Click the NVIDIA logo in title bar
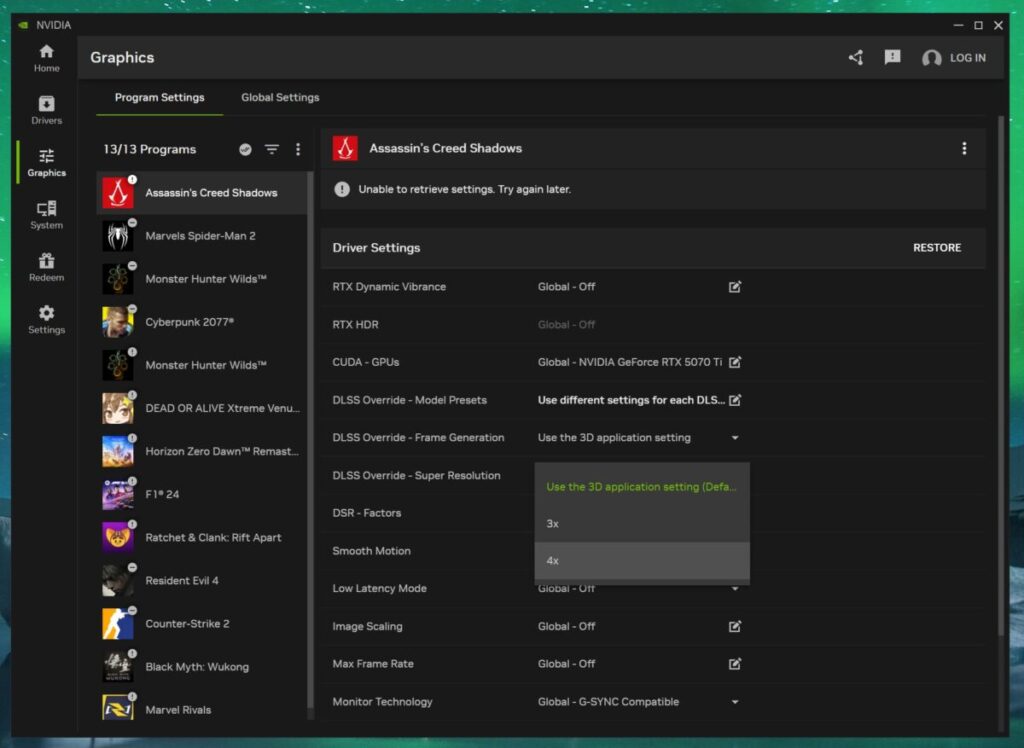Viewport: 1024px width, 748px height. [x=24, y=25]
